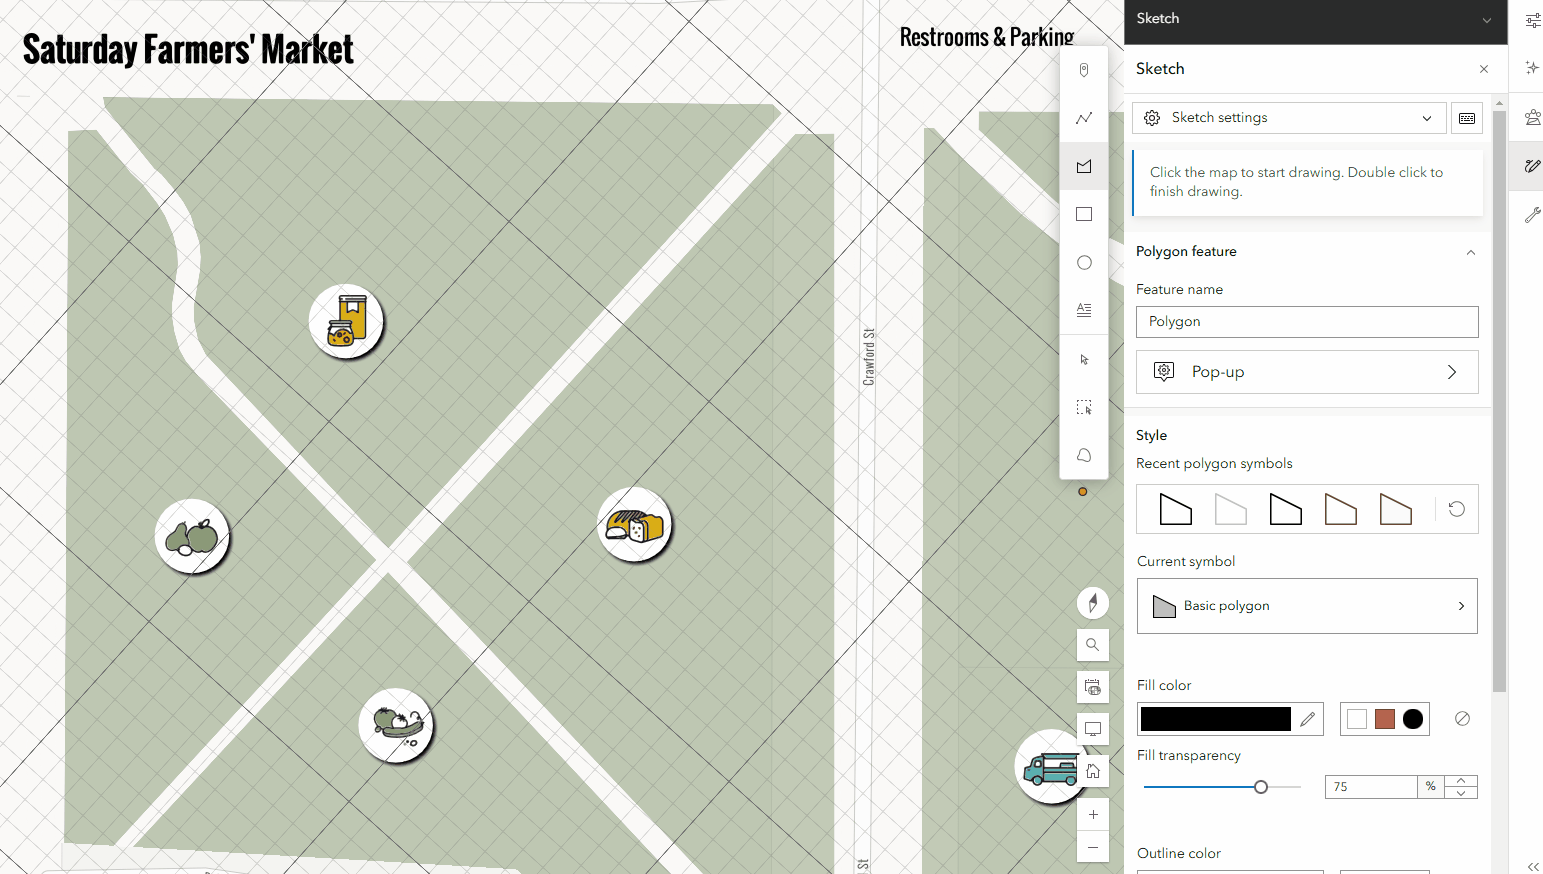Image resolution: width=1543 pixels, height=874 pixels.
Task: Reset map orientation with compass
Action: (x=1093, y=603)
